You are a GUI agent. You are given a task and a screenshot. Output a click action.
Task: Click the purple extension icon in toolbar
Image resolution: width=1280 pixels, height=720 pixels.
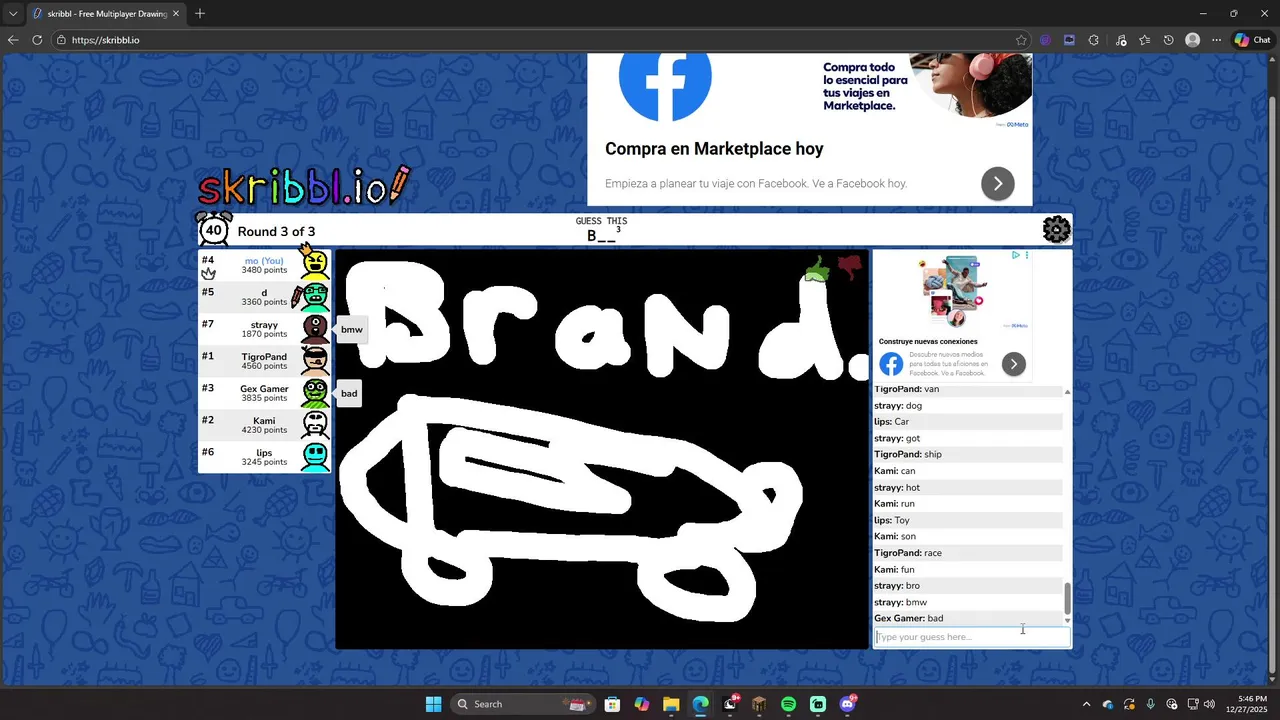(x=1045, y=40)
